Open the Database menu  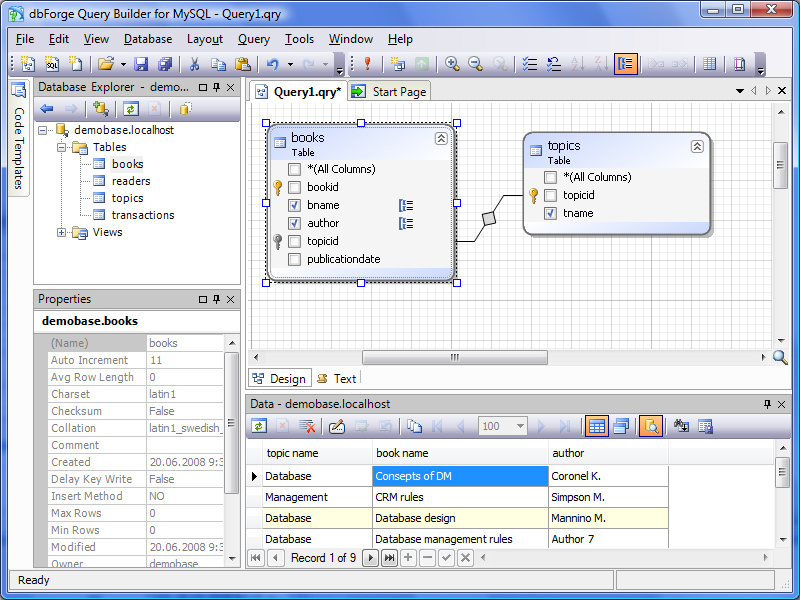click(148, 39)
